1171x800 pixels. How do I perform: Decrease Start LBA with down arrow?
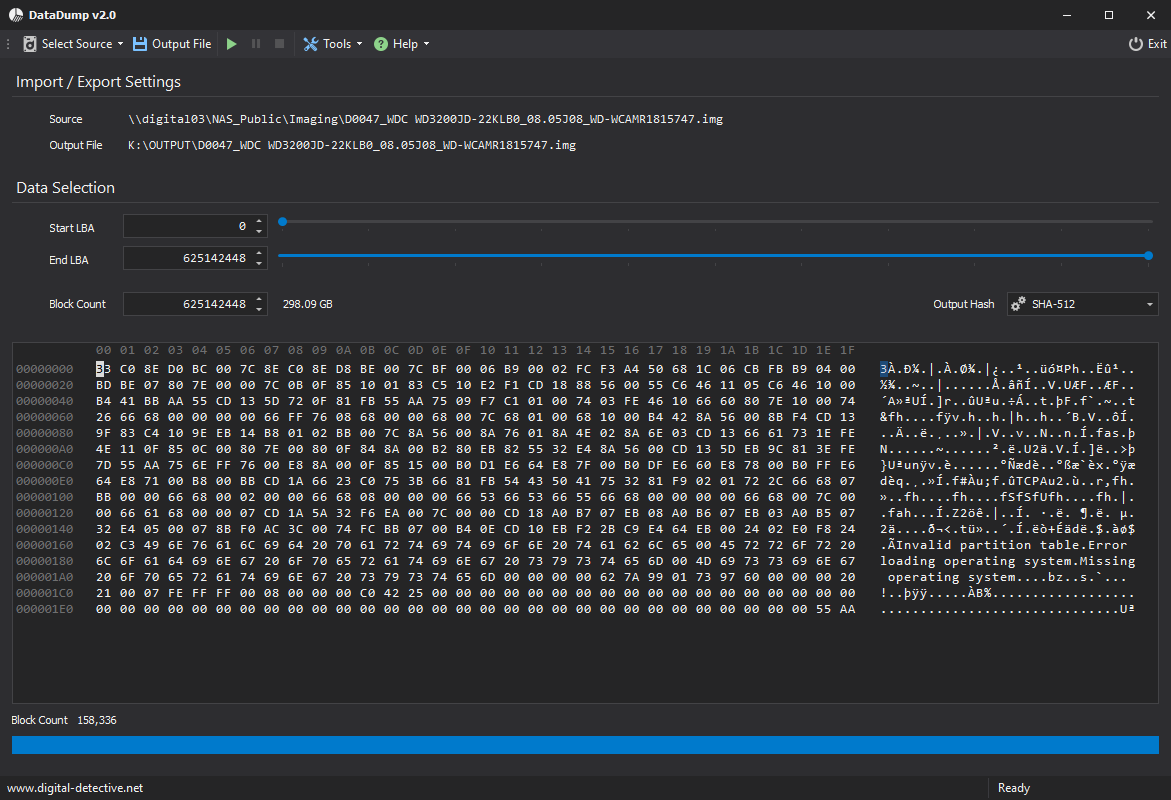pos(259,232)
